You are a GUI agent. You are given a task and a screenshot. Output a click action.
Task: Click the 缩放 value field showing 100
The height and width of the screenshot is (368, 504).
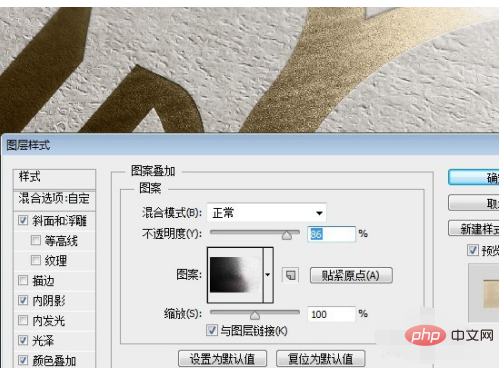click(x=331, y=314)
